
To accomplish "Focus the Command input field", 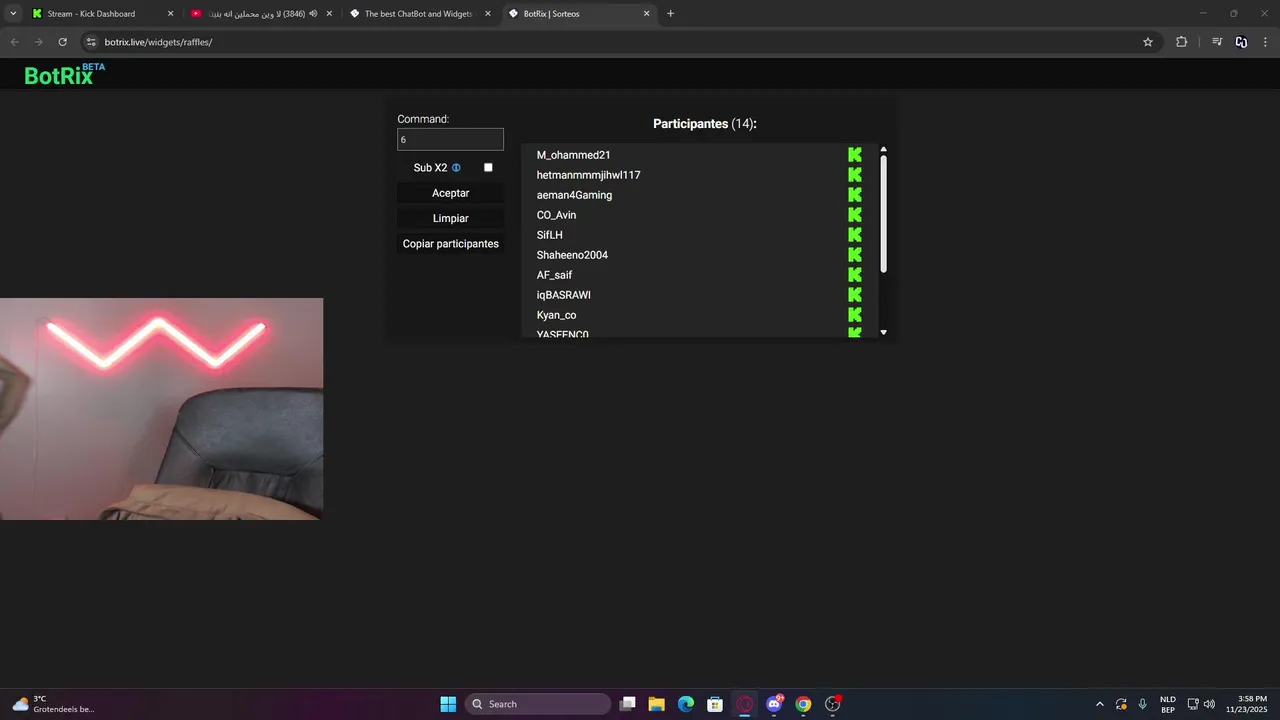I will point(450,140).
